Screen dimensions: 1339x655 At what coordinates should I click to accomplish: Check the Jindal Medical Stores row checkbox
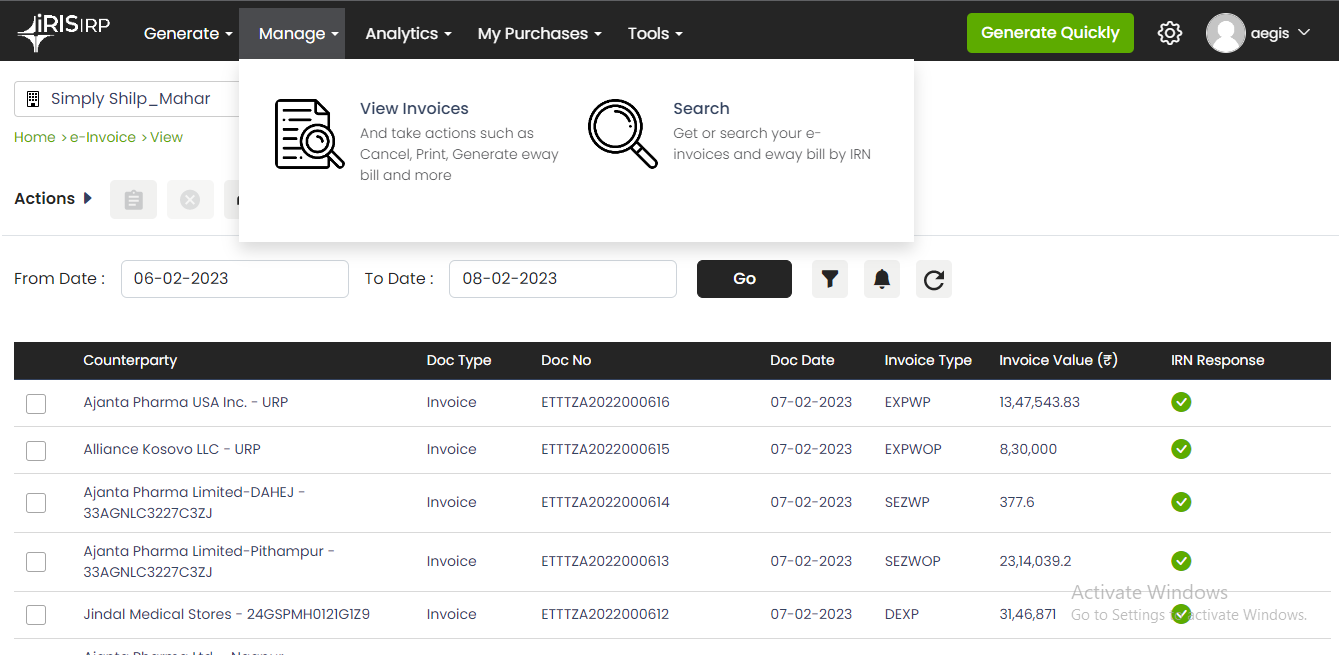point(36,615)
